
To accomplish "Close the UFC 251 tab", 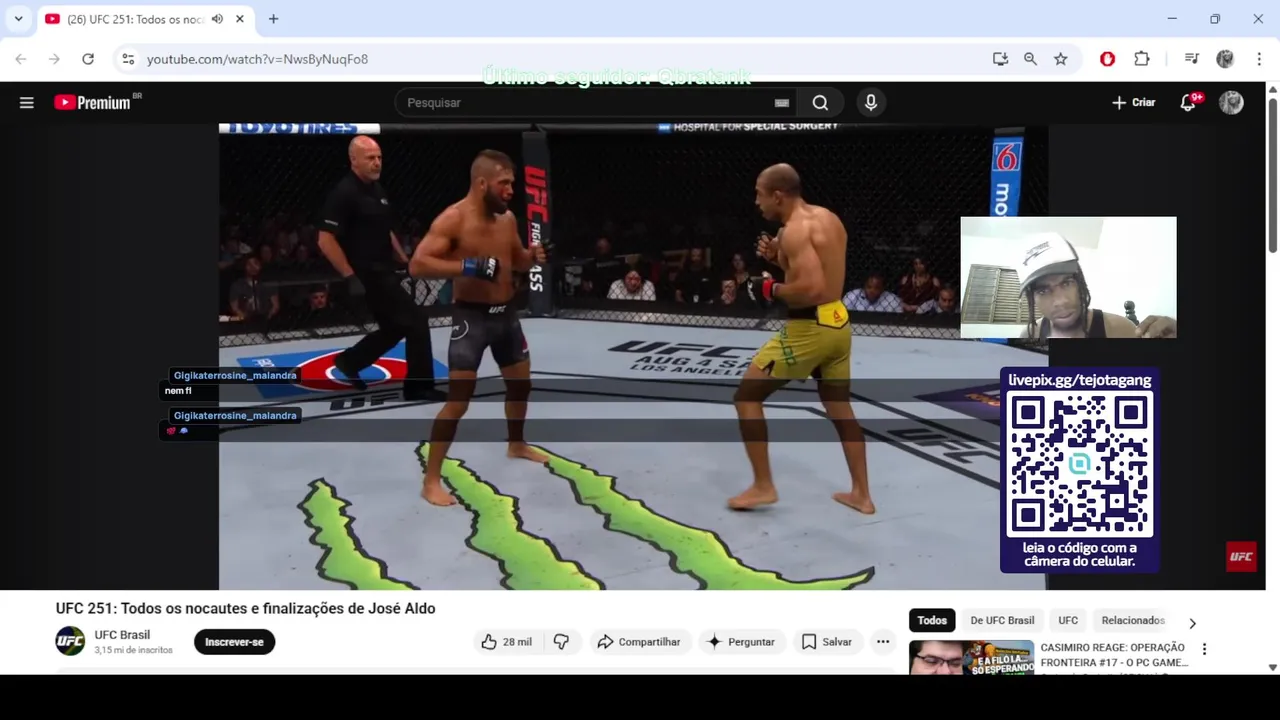I will tap(240, 19).
